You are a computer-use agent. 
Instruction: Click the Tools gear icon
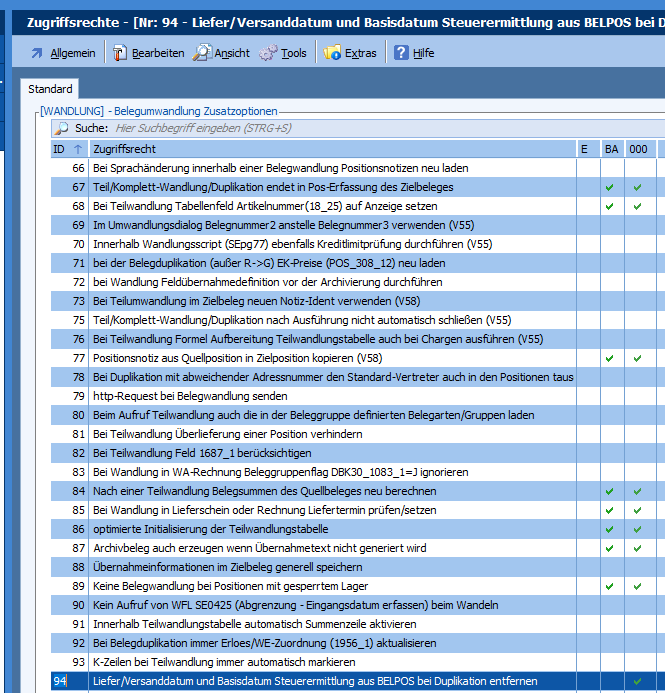268,53
